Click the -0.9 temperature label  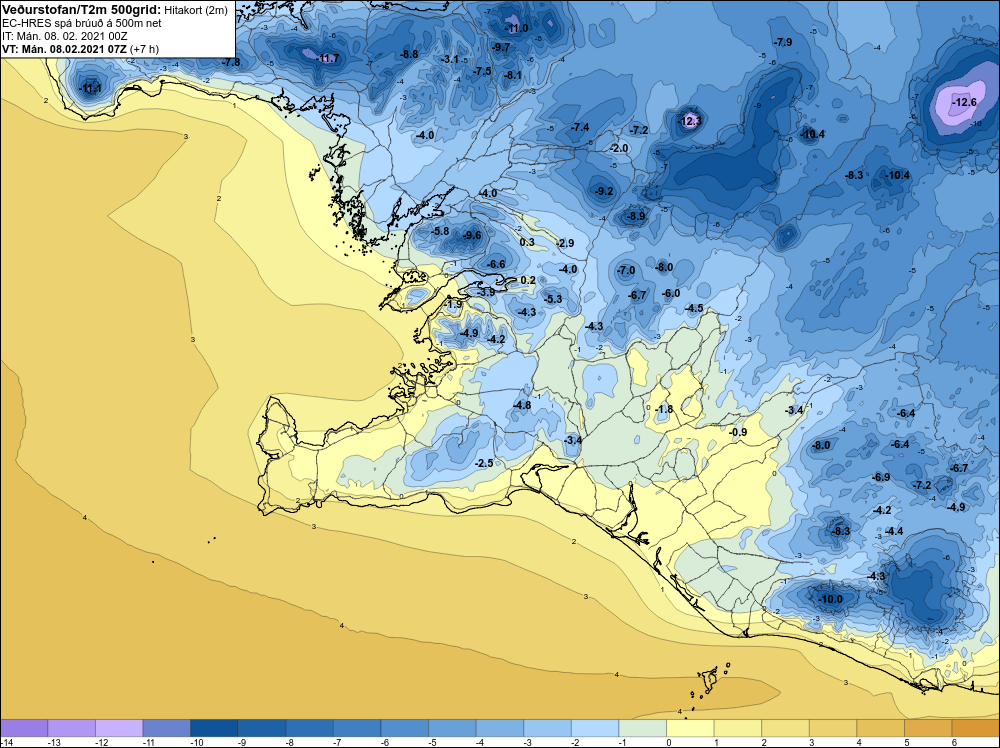tap(737, 432)
